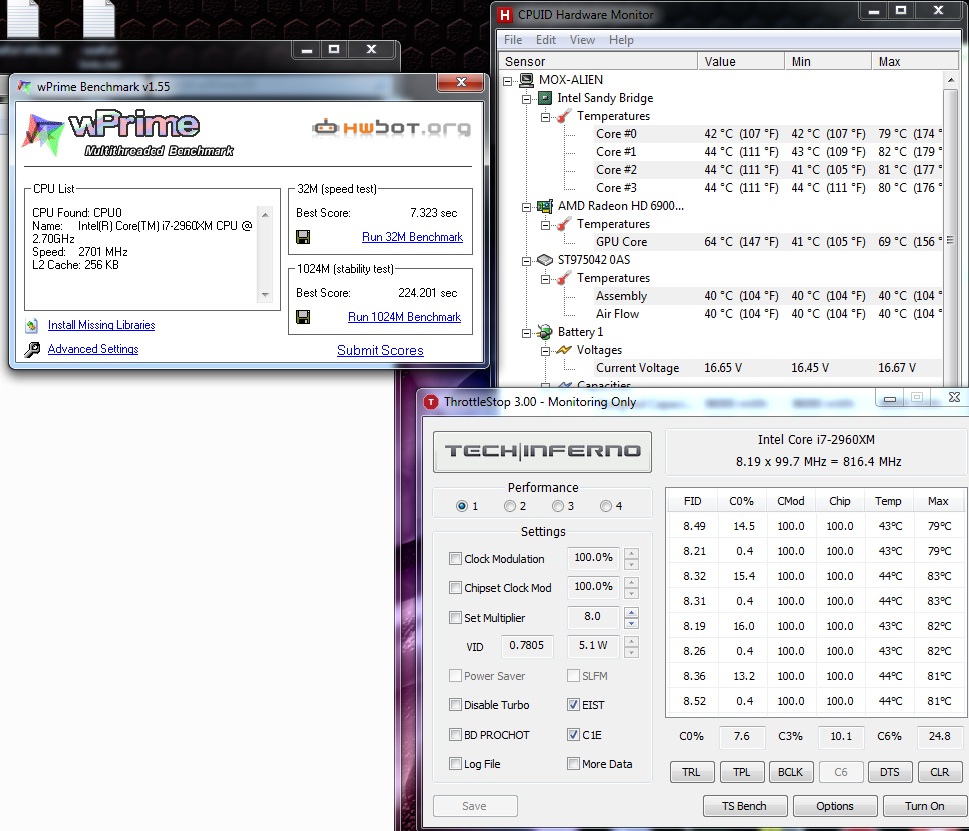Collapse the AMD Radeon HD 6900 node
This screenshot has width=969, height=831.
coord(526,207)
